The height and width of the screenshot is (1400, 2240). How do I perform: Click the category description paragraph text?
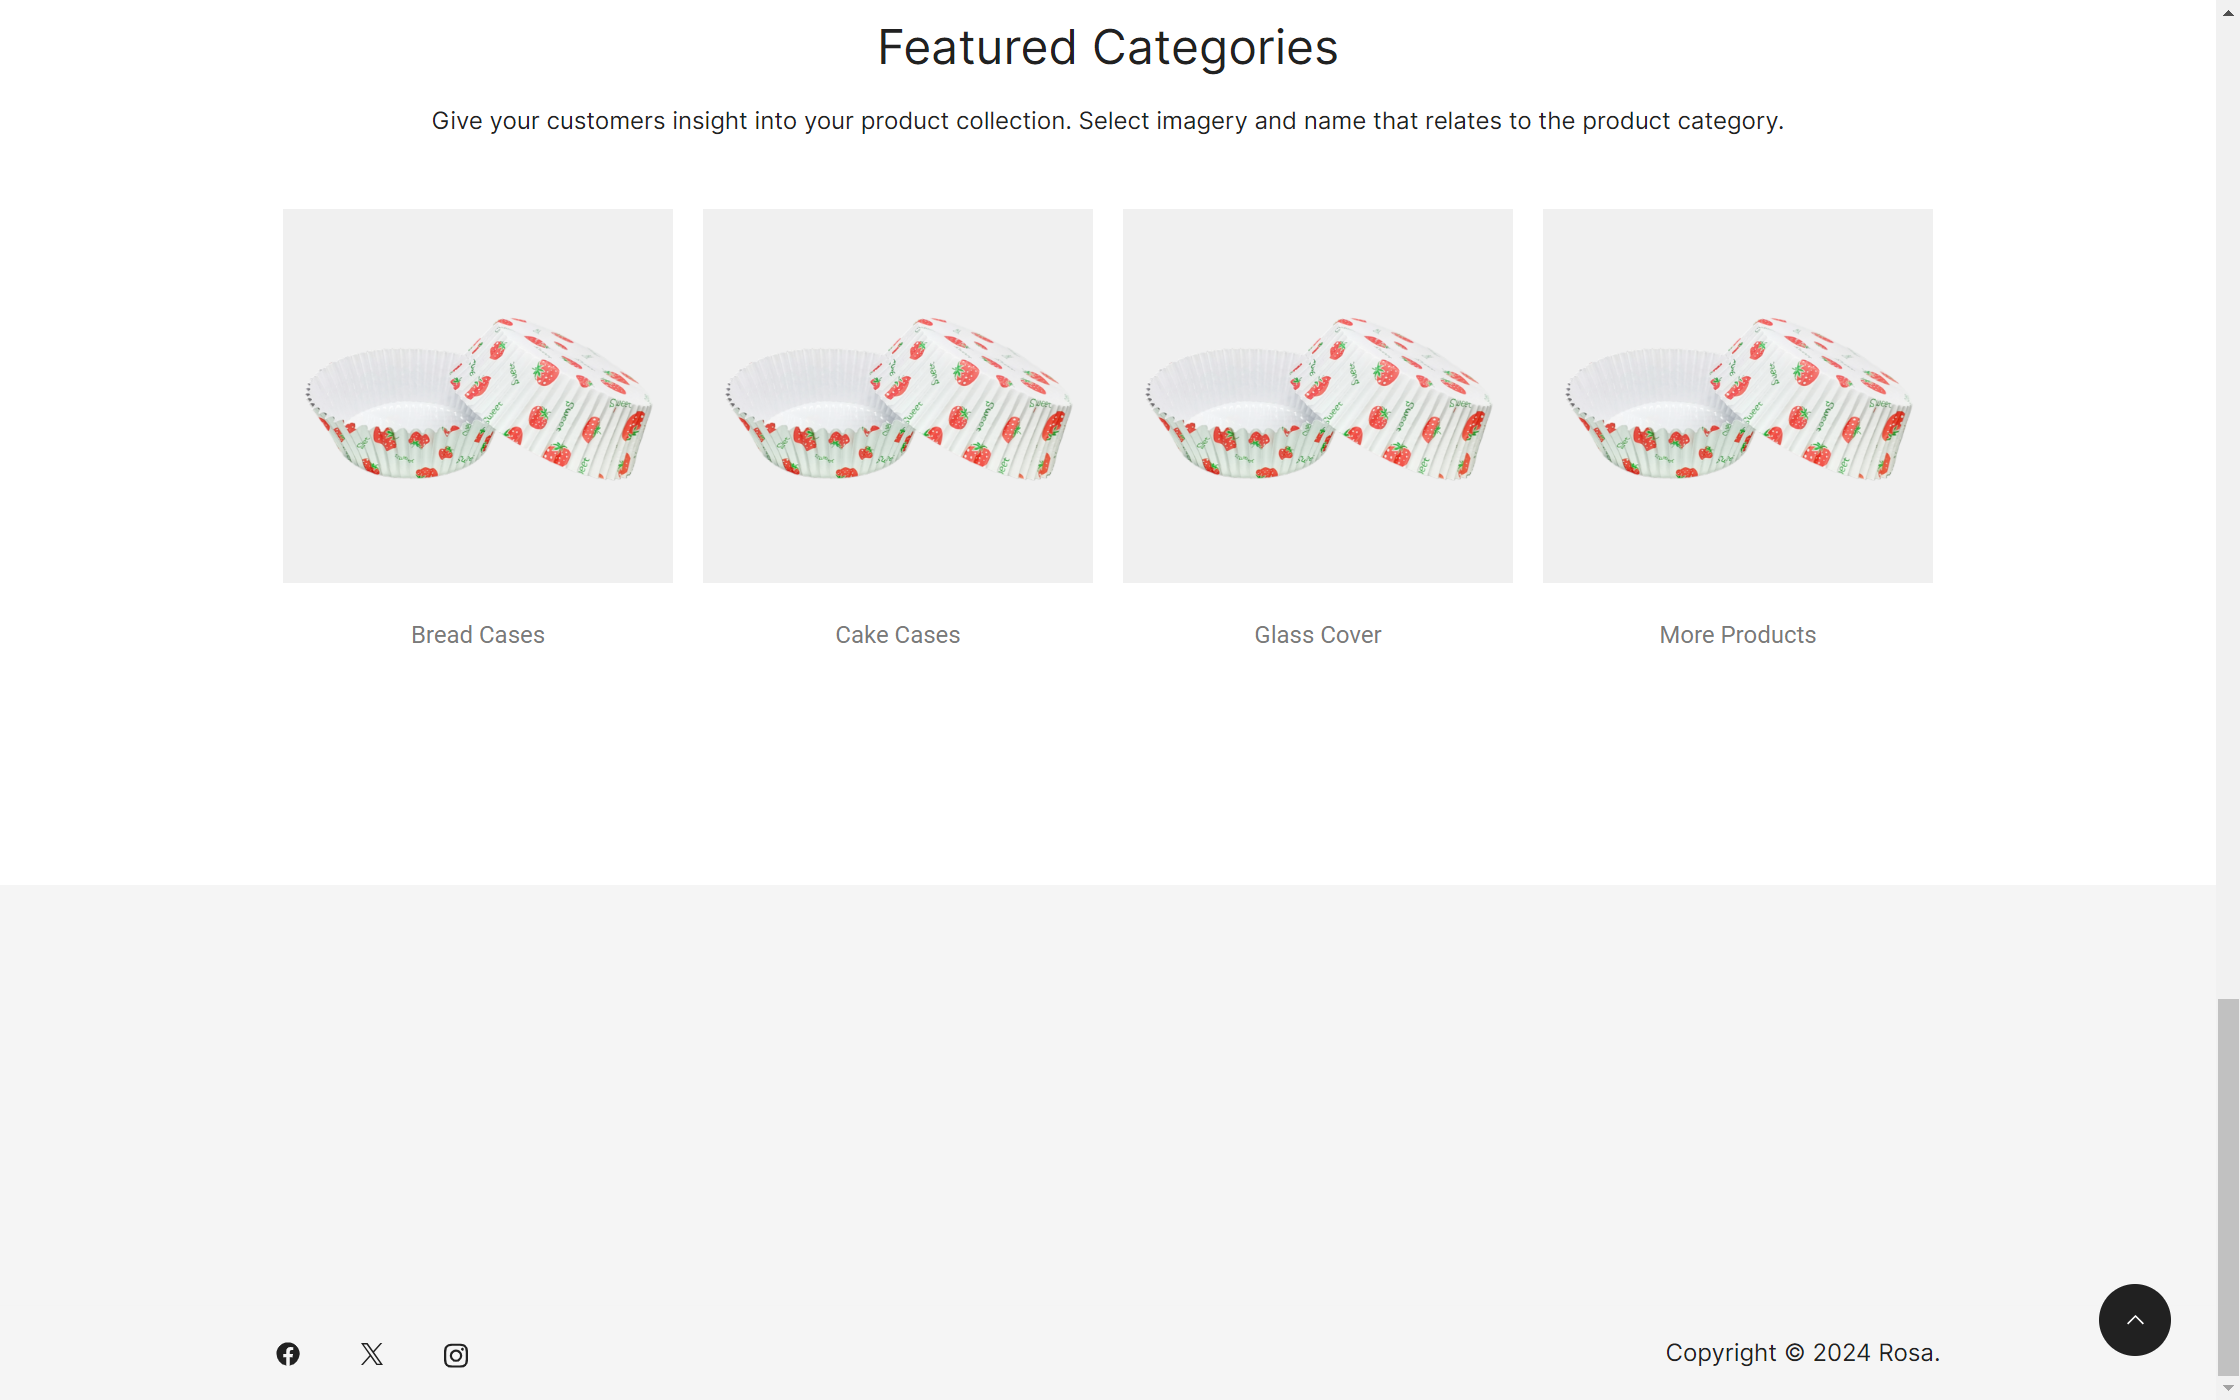(1108, 121)
